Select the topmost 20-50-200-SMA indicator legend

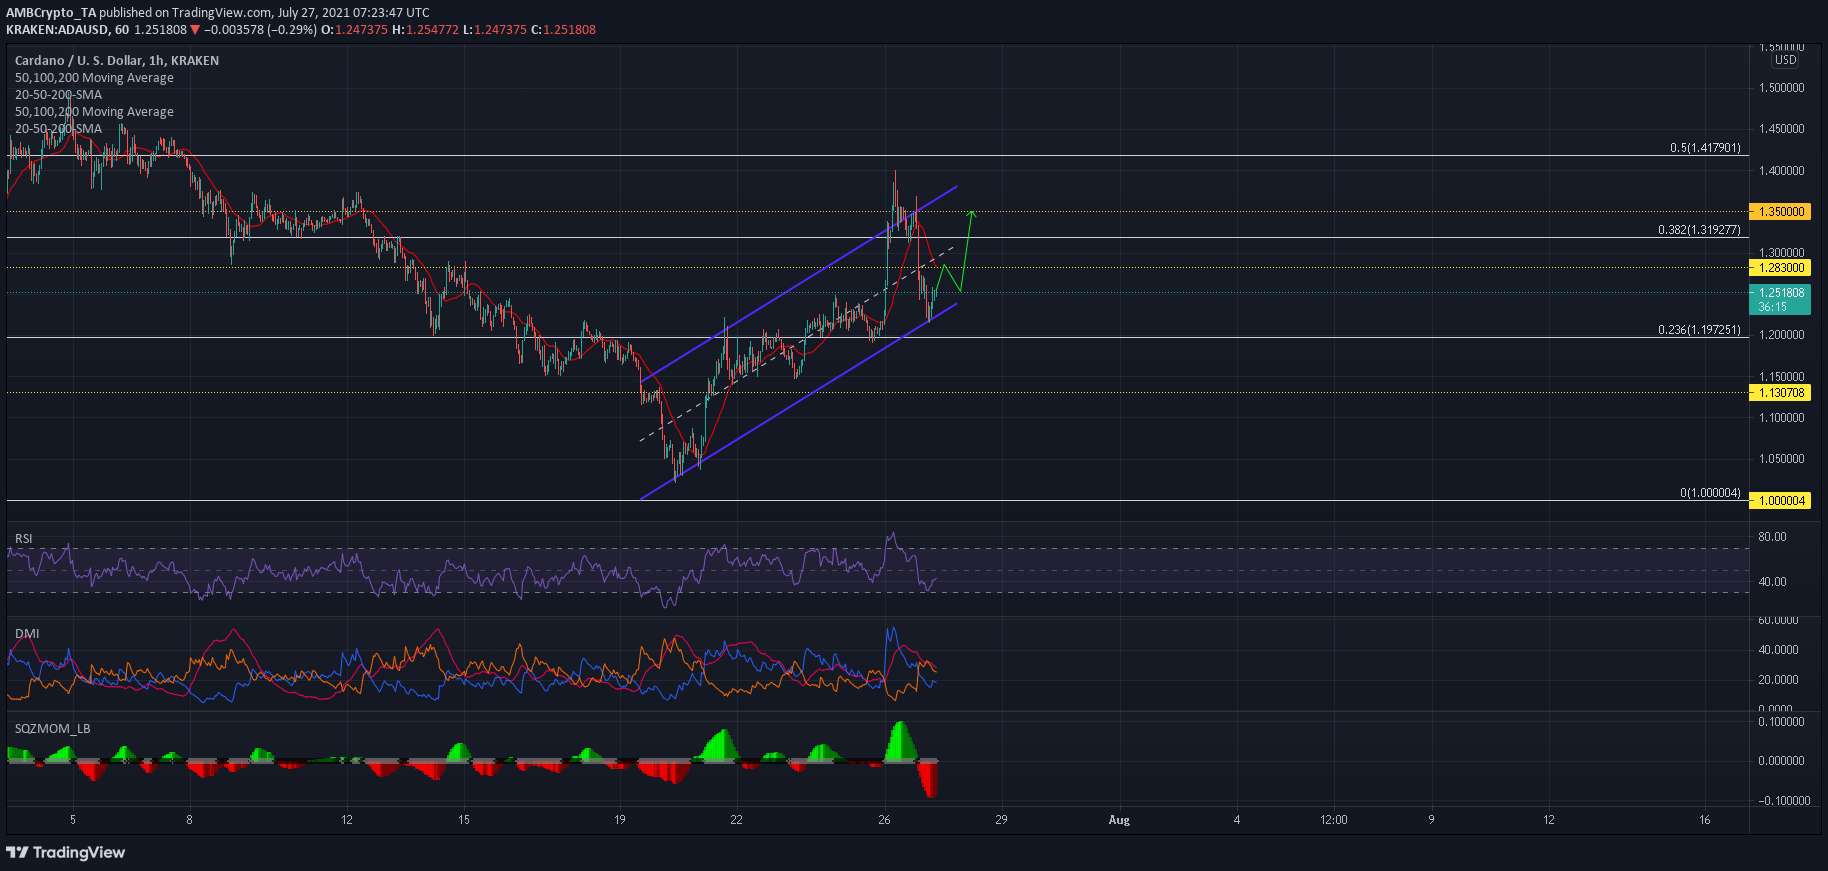click(58, 95)
